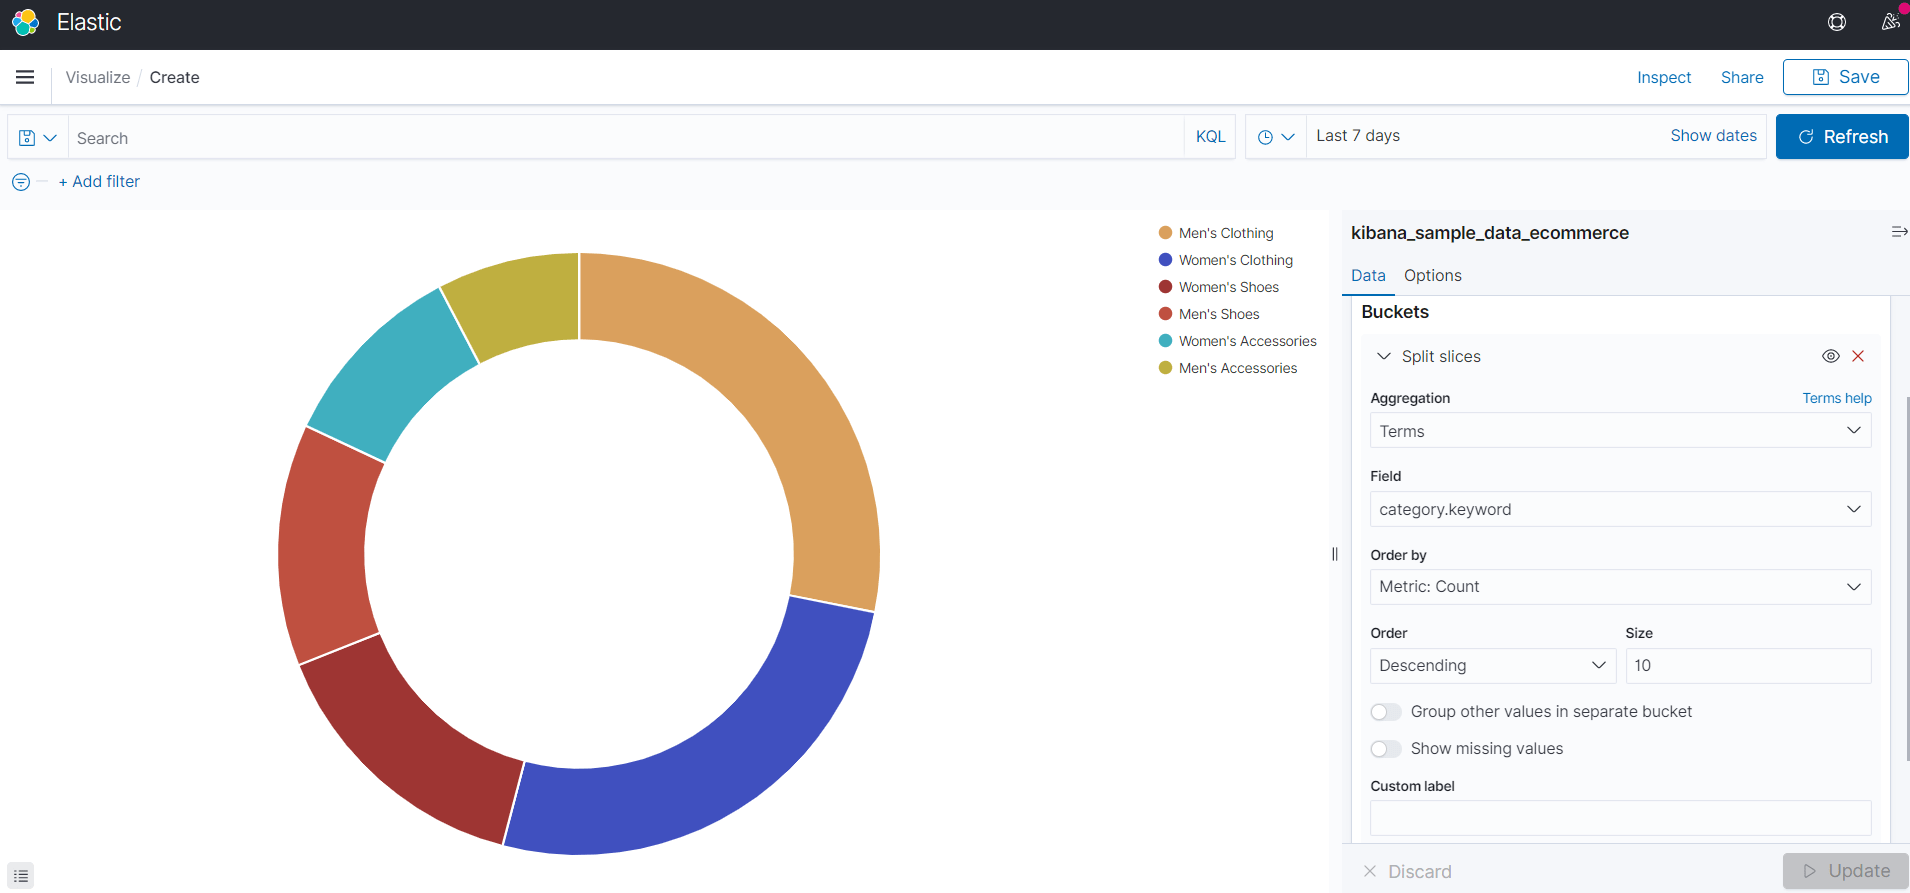Open the Order by Metric: Count dropdown
The height and width of the screenshot is (893, 1910).
1620,587
